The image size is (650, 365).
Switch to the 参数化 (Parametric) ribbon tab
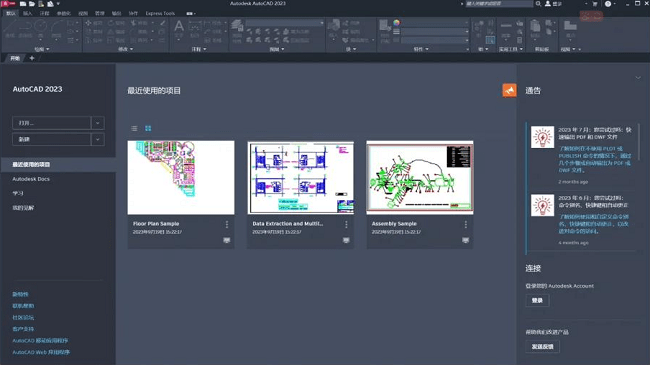click(x=63, y=13)
